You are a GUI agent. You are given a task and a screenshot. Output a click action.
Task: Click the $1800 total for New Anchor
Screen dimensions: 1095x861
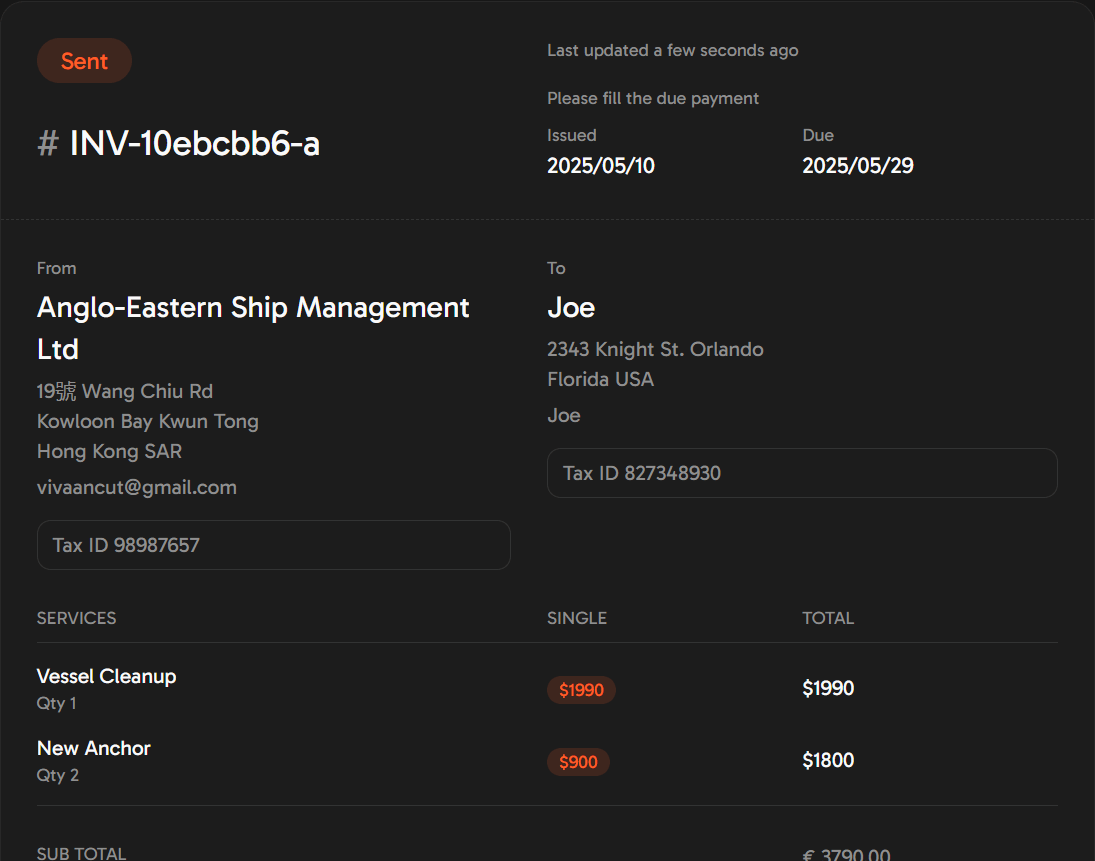[828, 760]
